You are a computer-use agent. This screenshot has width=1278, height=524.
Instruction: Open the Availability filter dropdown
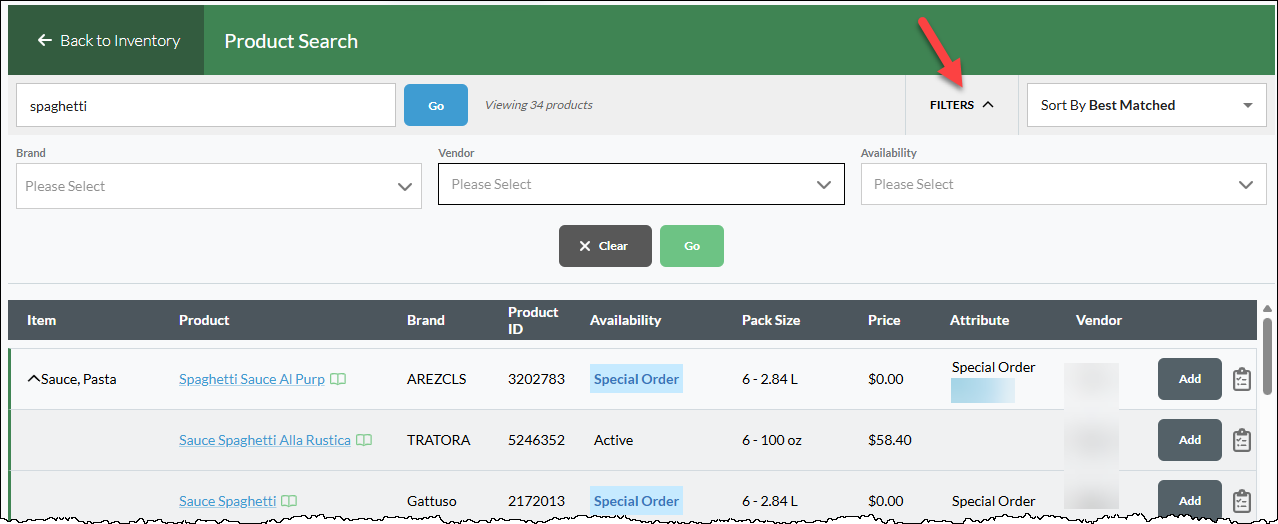[x=1064, y=184]
